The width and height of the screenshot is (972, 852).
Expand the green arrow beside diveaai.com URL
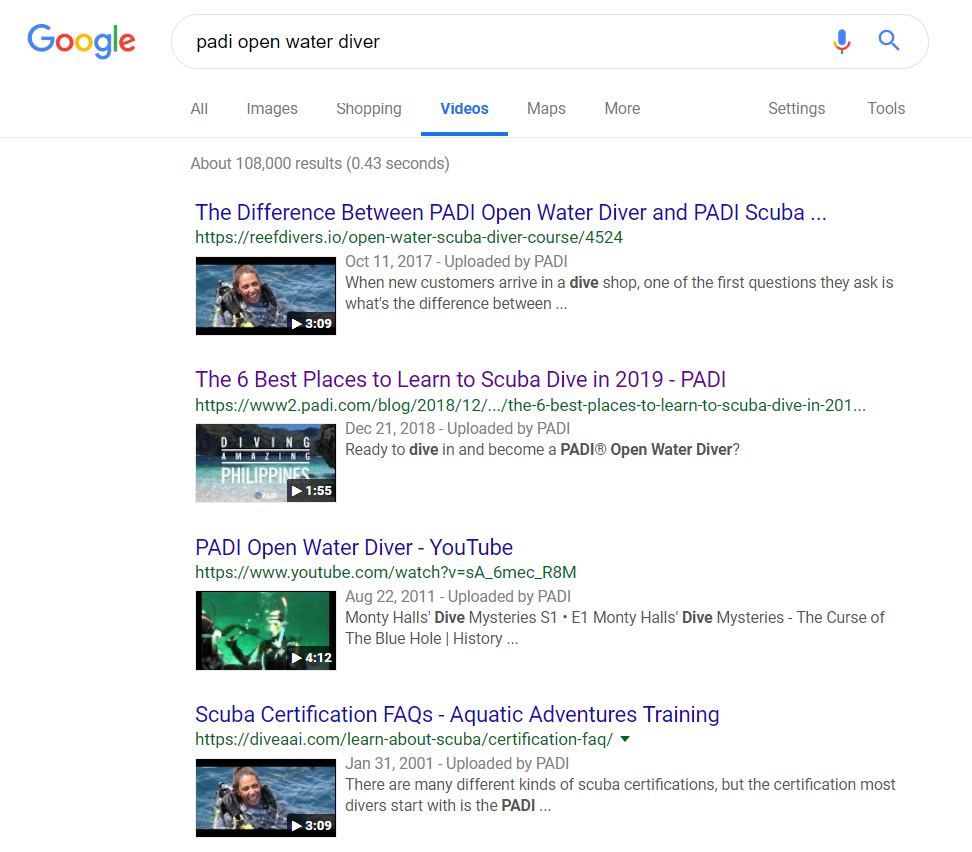pyautogui.click(x=625, y=740)
